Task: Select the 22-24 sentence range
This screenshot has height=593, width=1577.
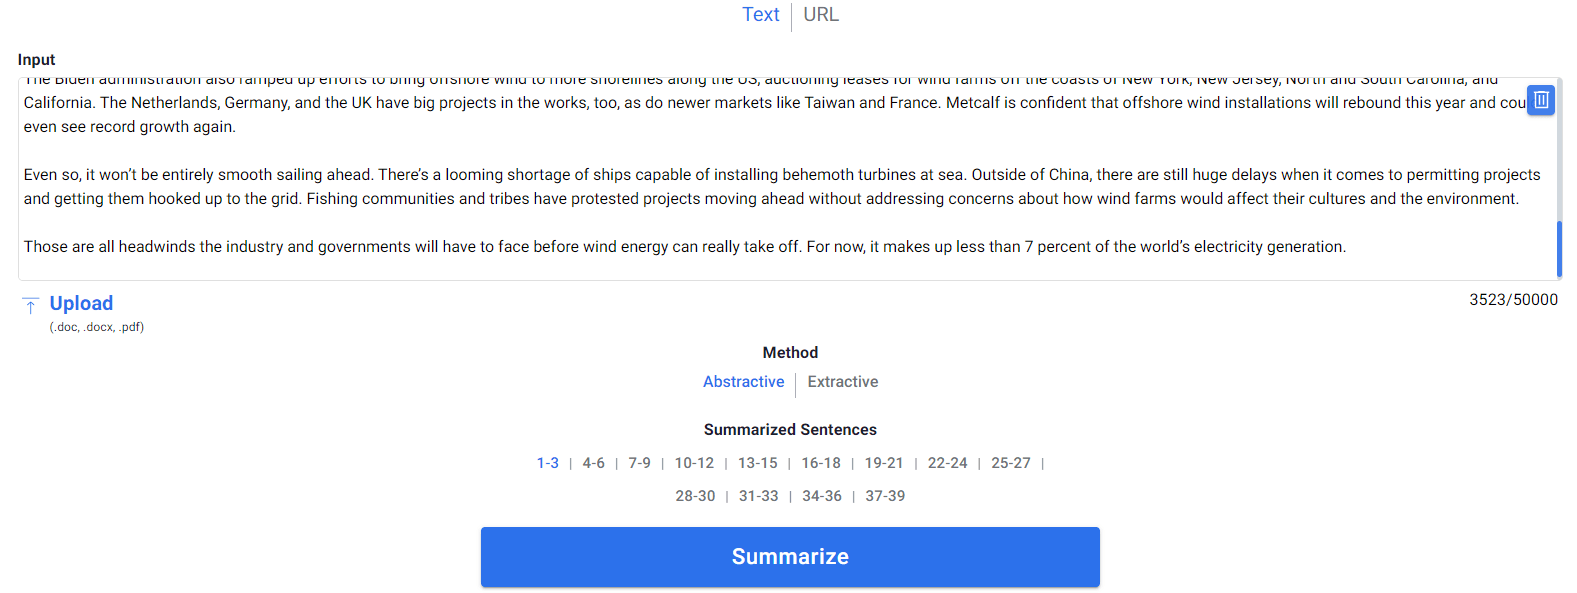Action: coord(948,463)
